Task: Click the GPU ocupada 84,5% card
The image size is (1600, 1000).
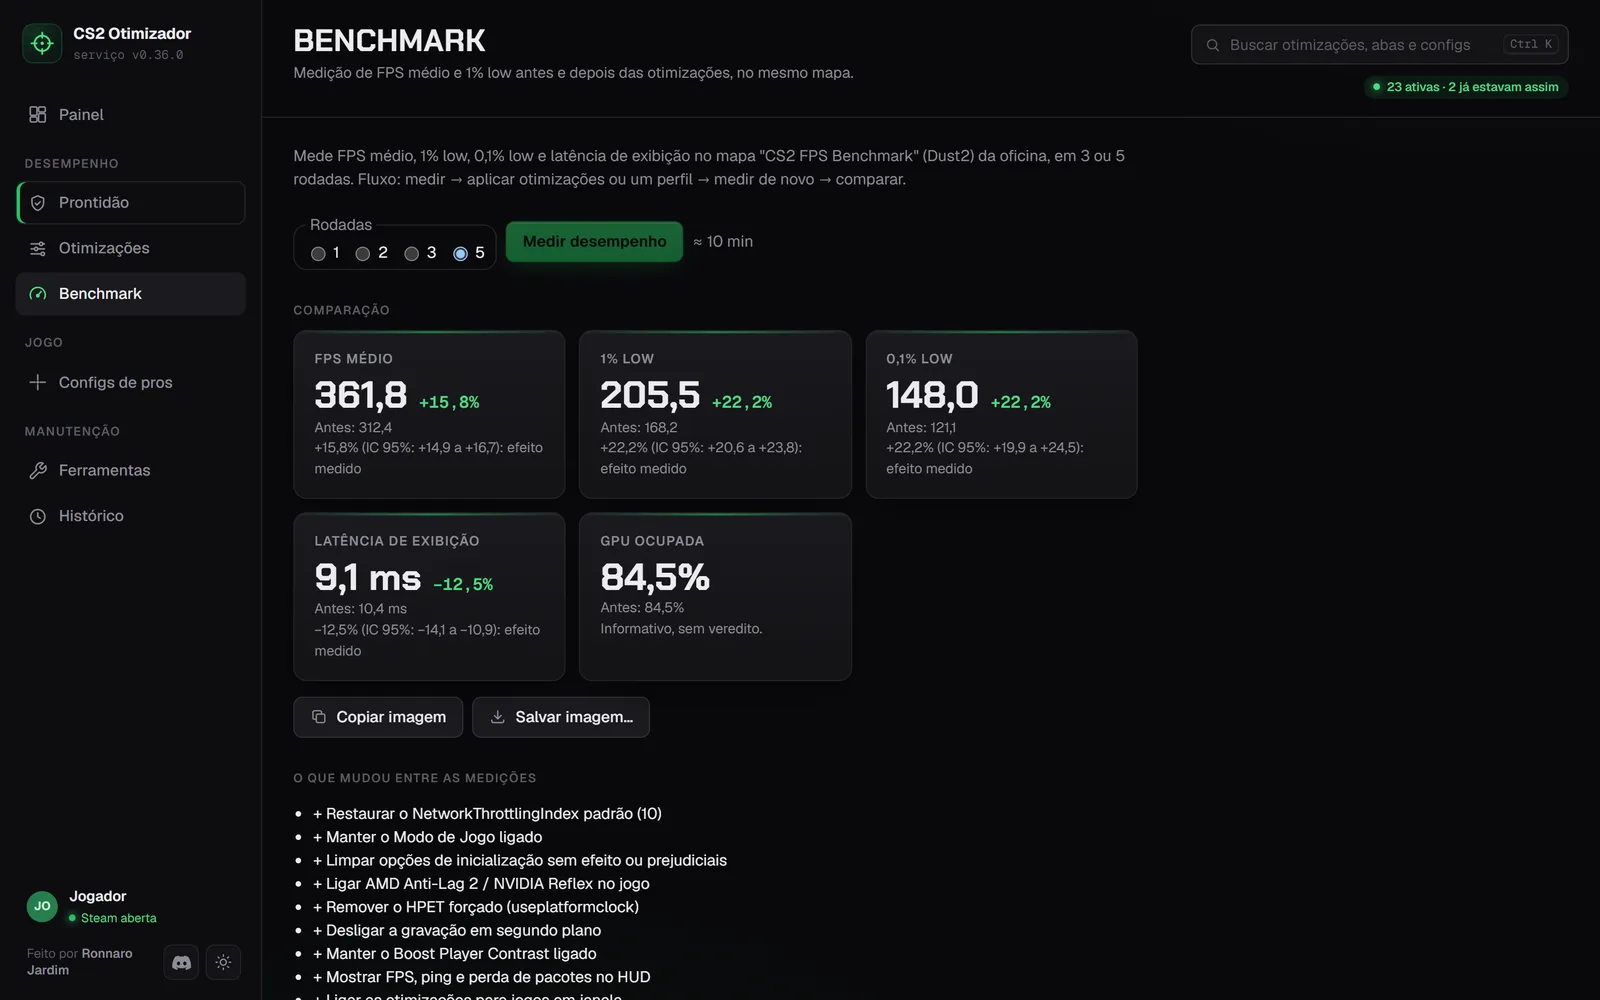Action: tap(715, 597)
